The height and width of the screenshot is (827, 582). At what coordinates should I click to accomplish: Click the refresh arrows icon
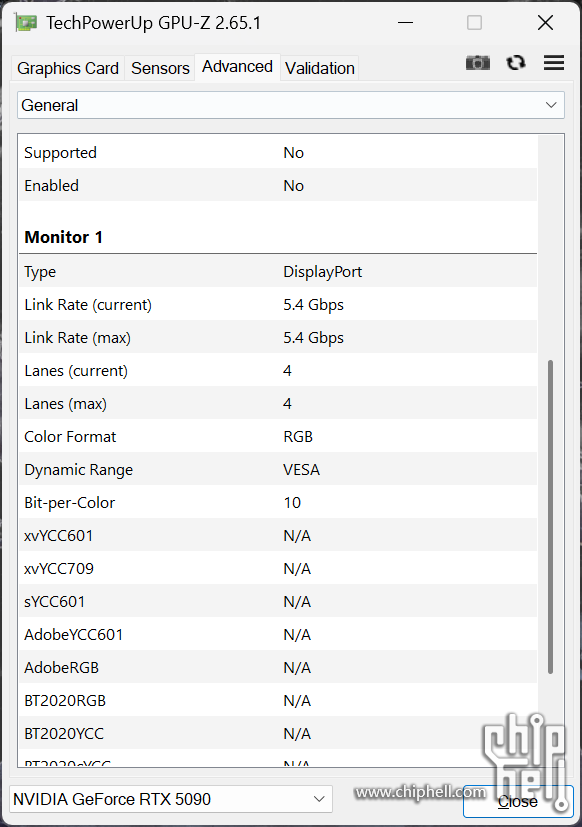[516, 63]
